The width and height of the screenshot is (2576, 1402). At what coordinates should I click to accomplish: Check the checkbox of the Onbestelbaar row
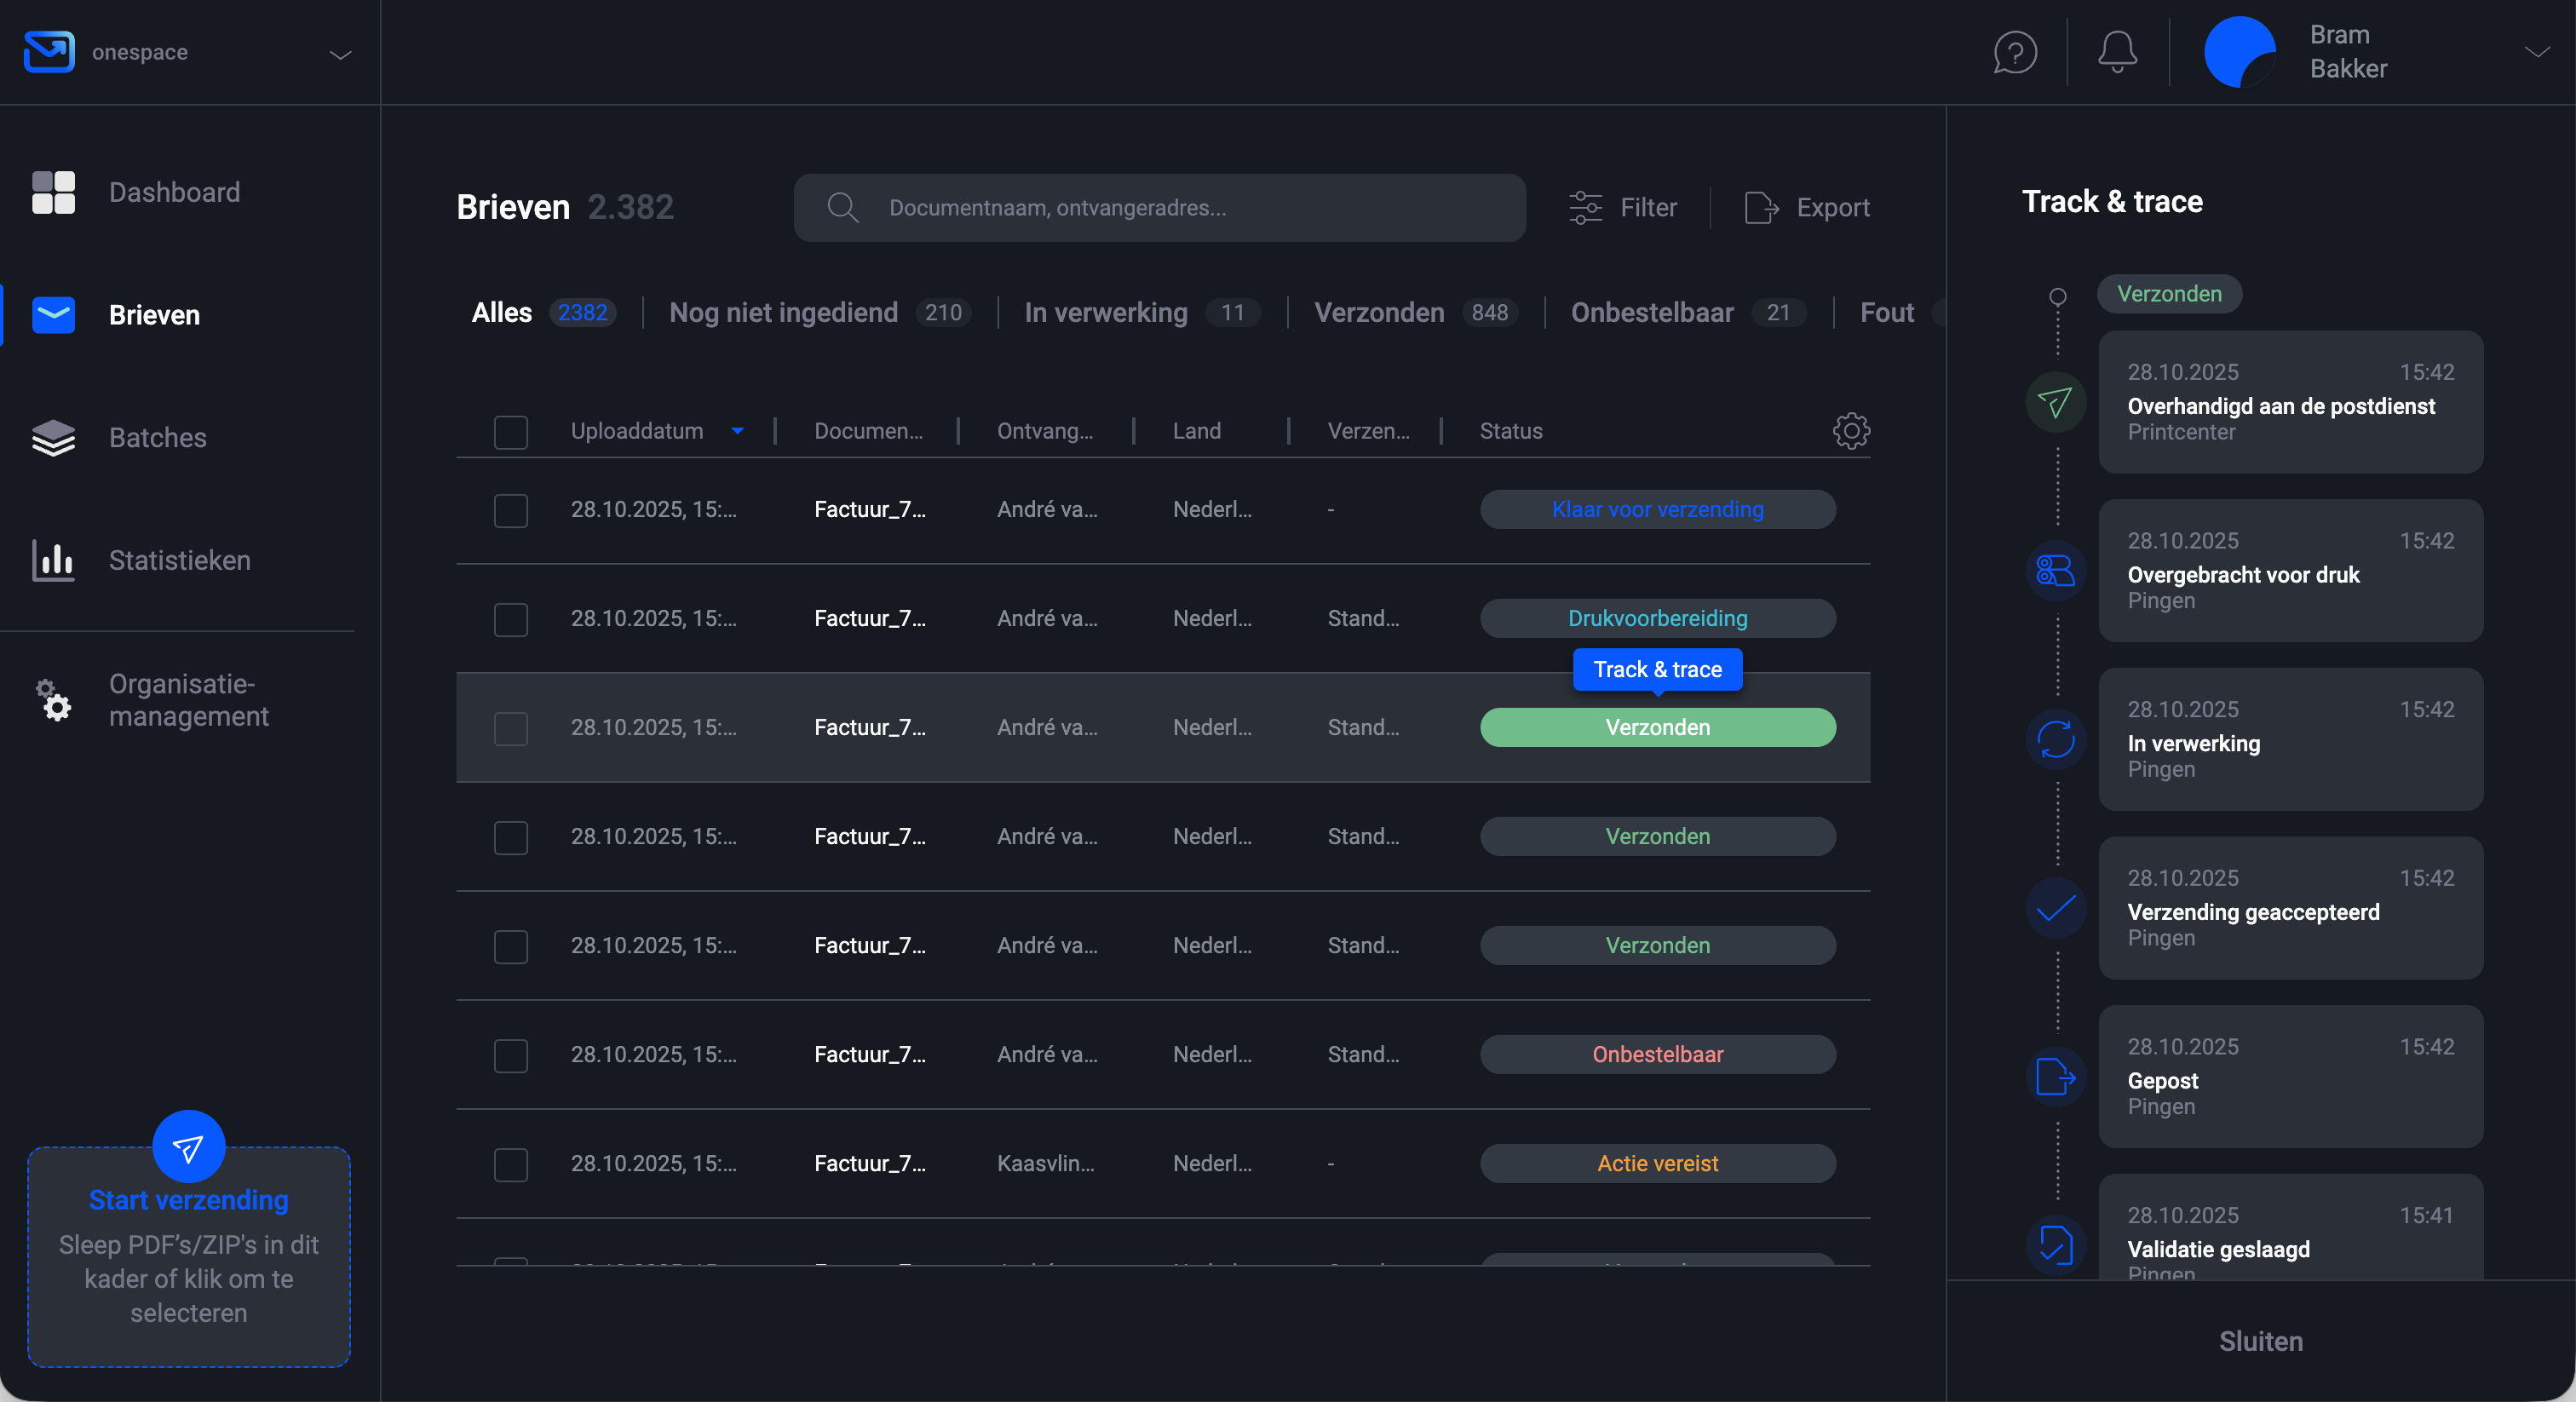tap(511, 1056)
